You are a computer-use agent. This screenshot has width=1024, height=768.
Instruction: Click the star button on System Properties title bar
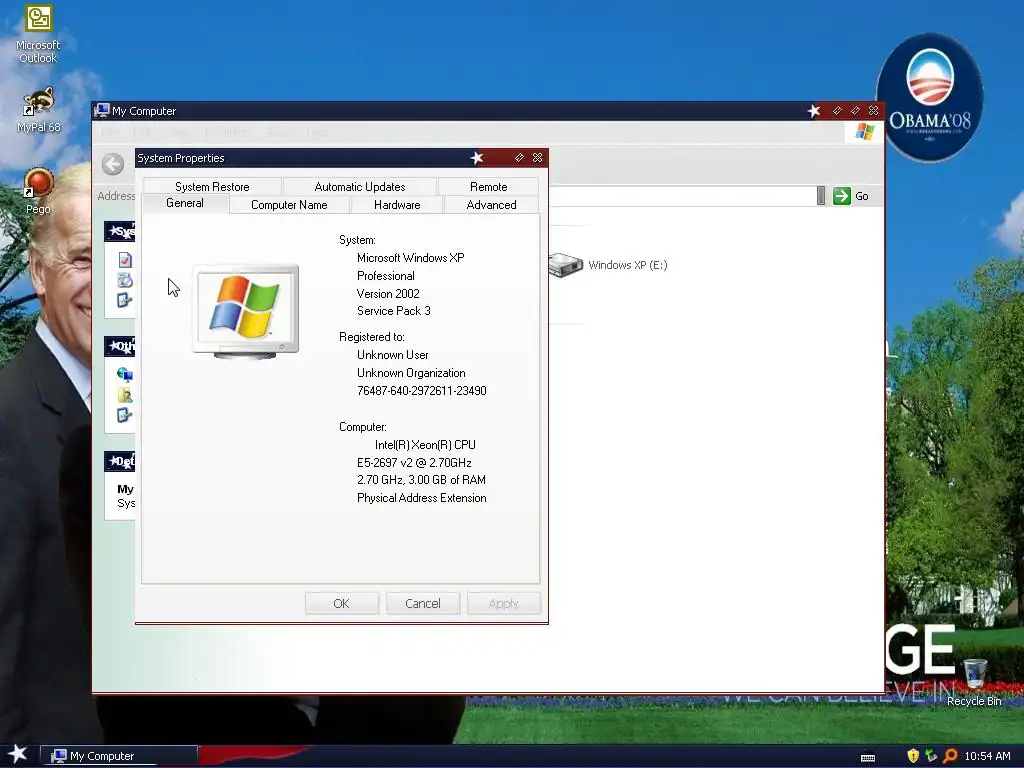click(477, 158)
